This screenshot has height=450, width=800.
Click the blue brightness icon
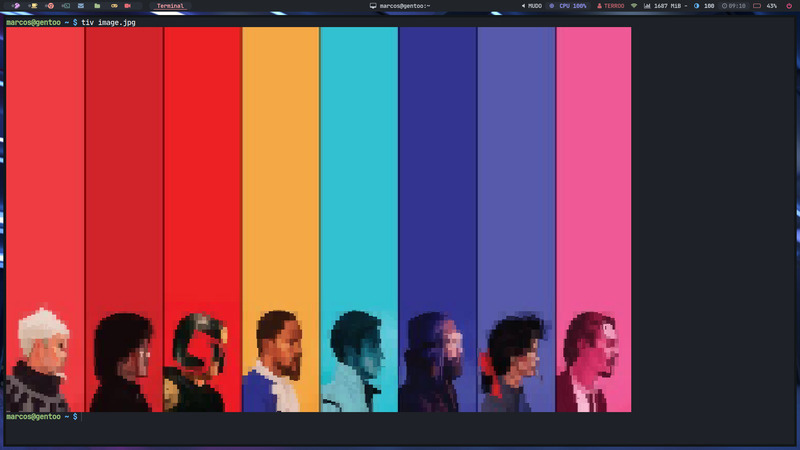tap(696, 6)
